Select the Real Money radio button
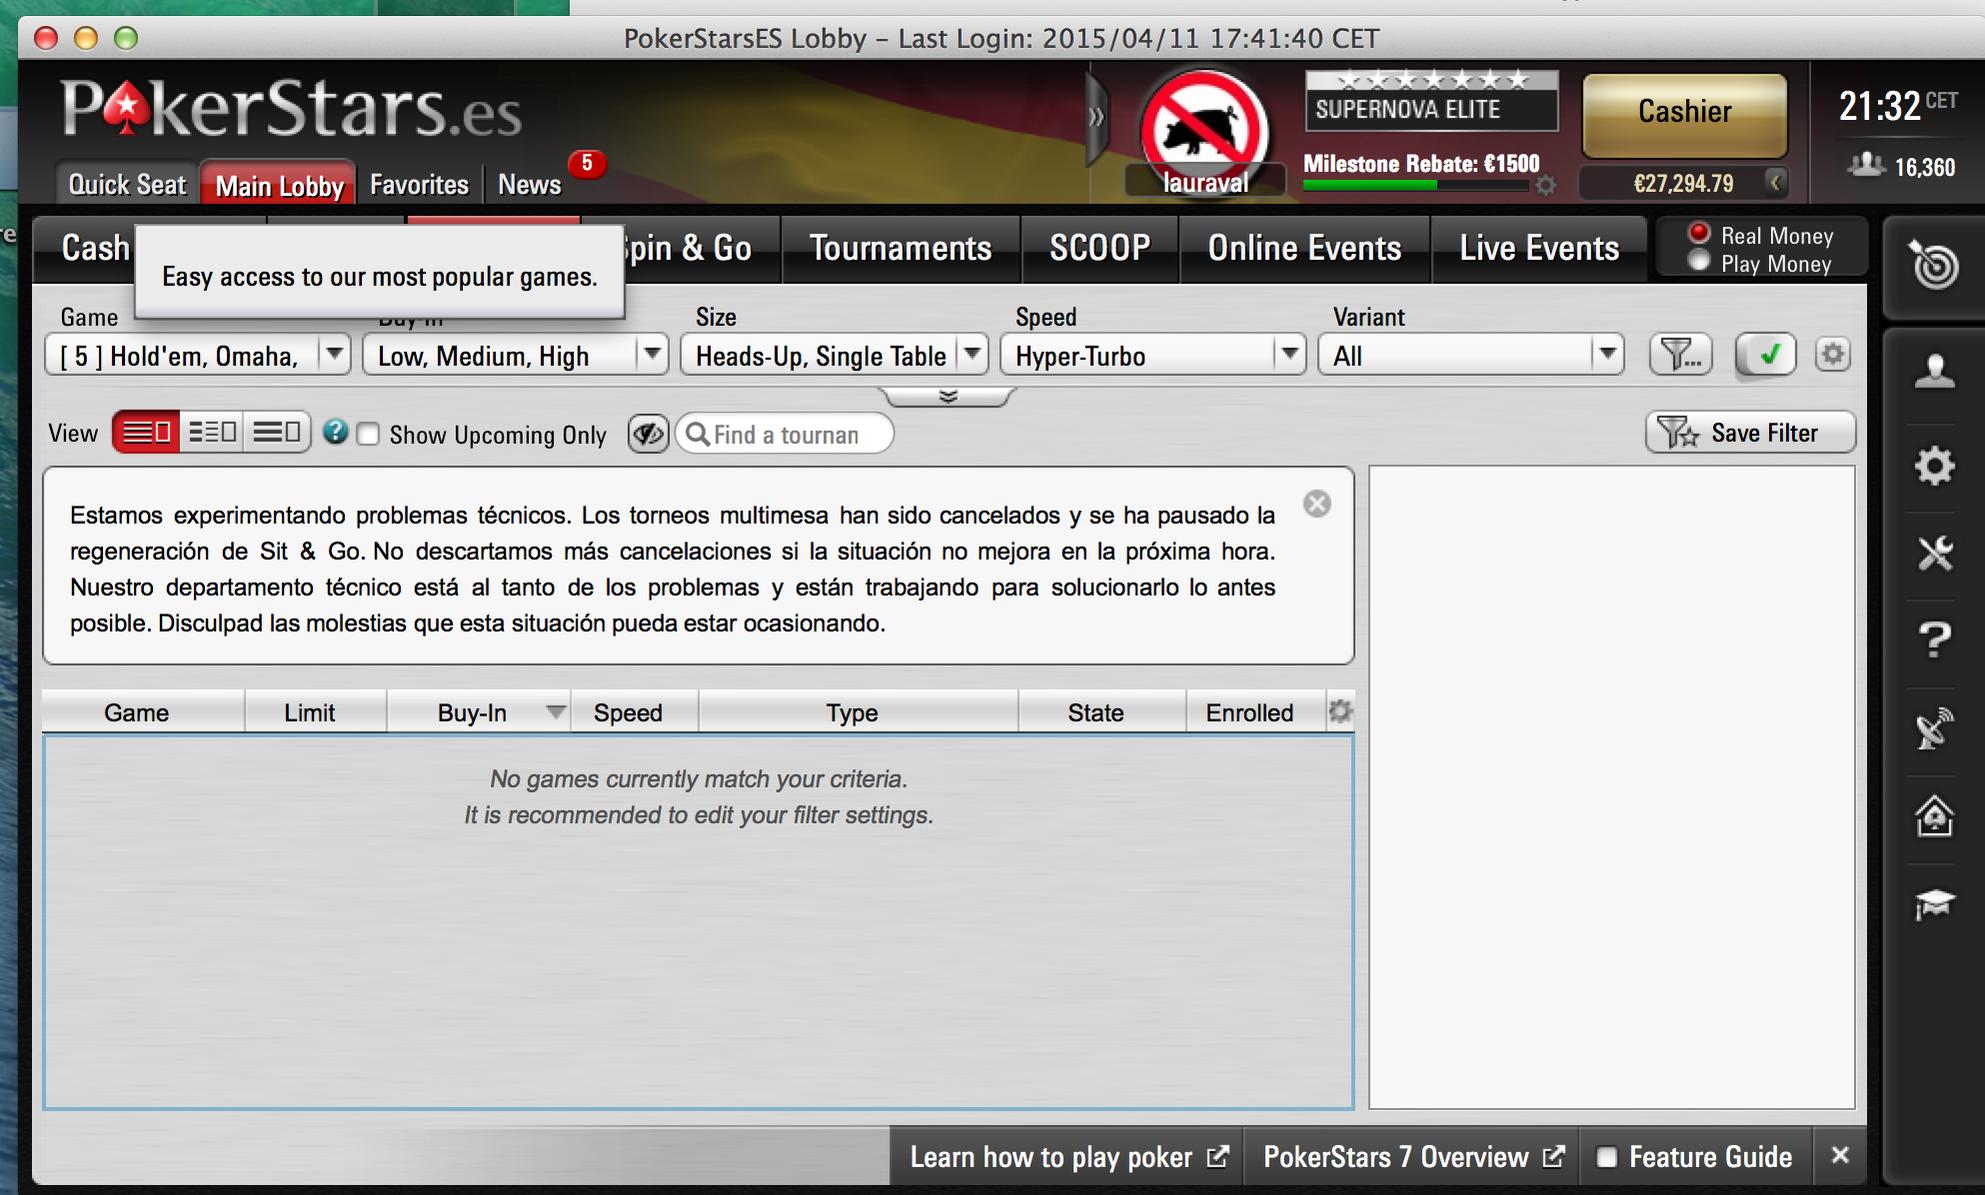 [x=1698, y=234]
